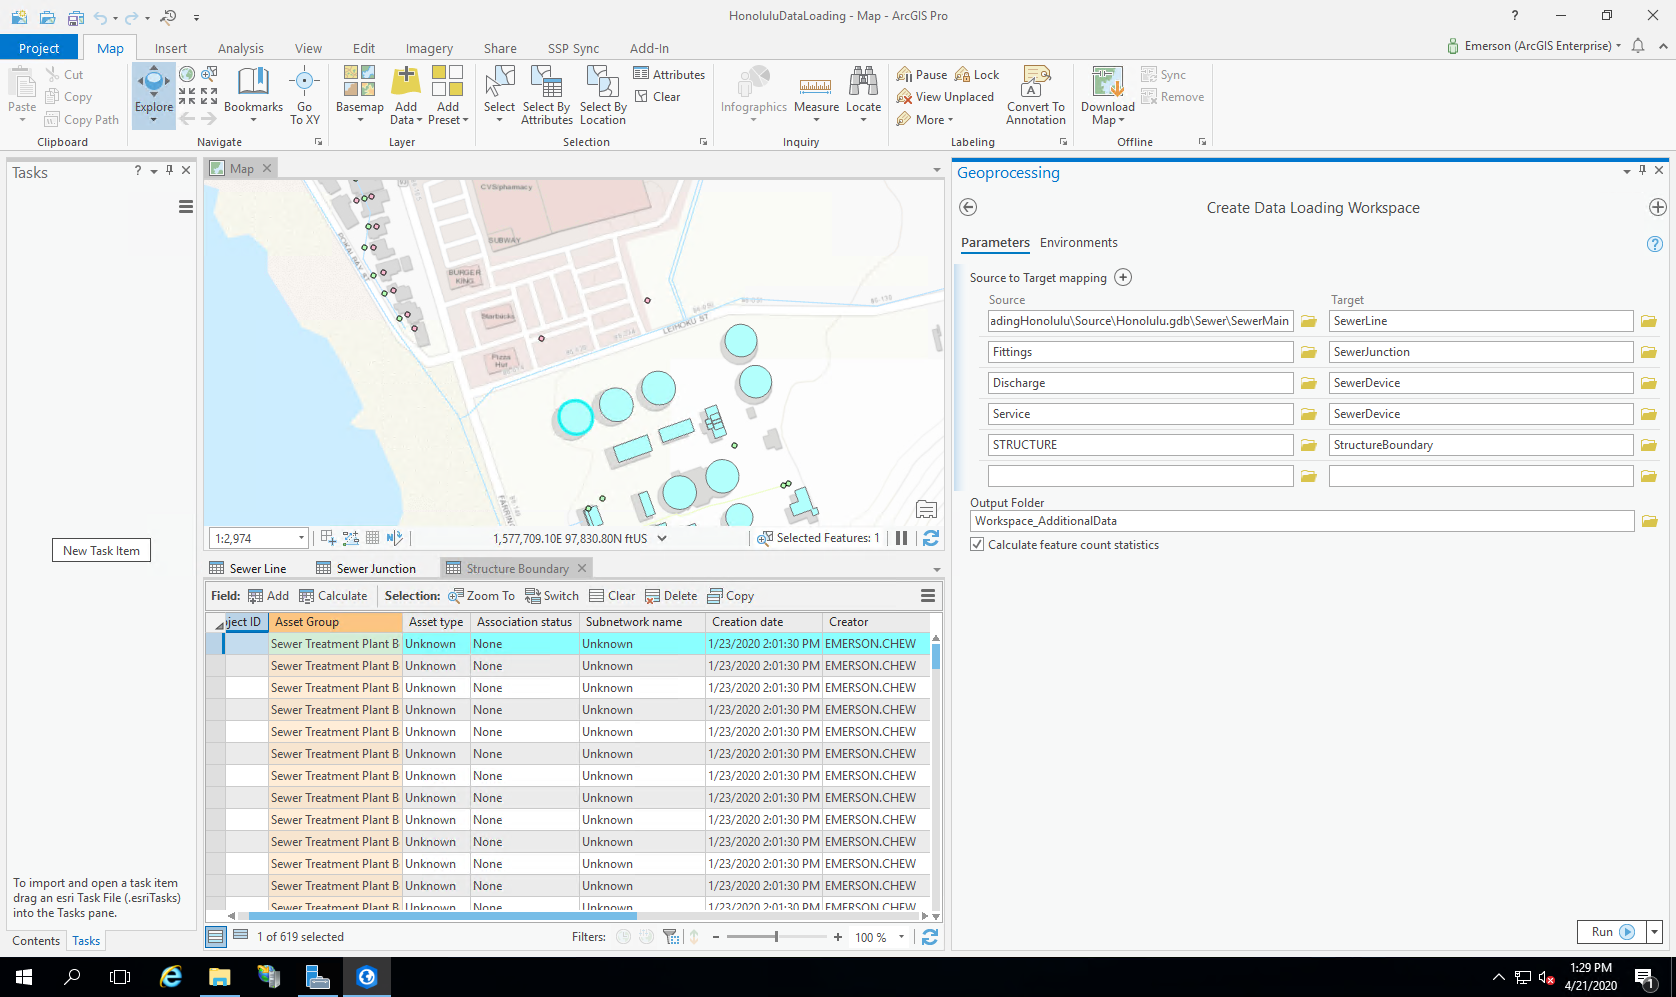Open signed-in user Emerson menu
This screenshot has width=1676, height=997.
[1535, 46]
